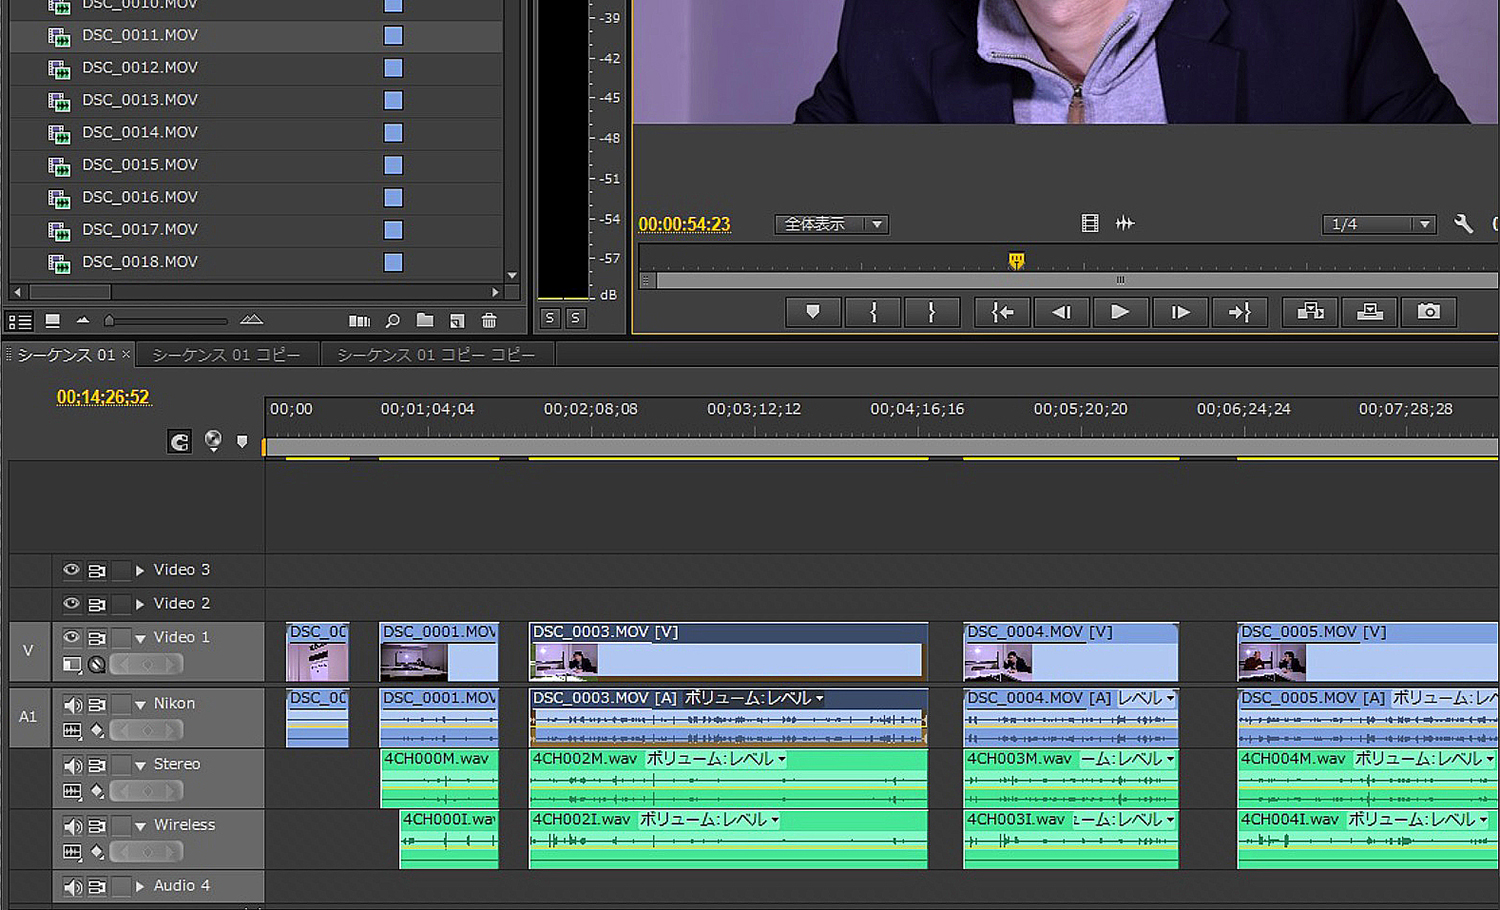Expand the Video 3 track
Viewport: 1500px width, 910px height.
(140, 570)
